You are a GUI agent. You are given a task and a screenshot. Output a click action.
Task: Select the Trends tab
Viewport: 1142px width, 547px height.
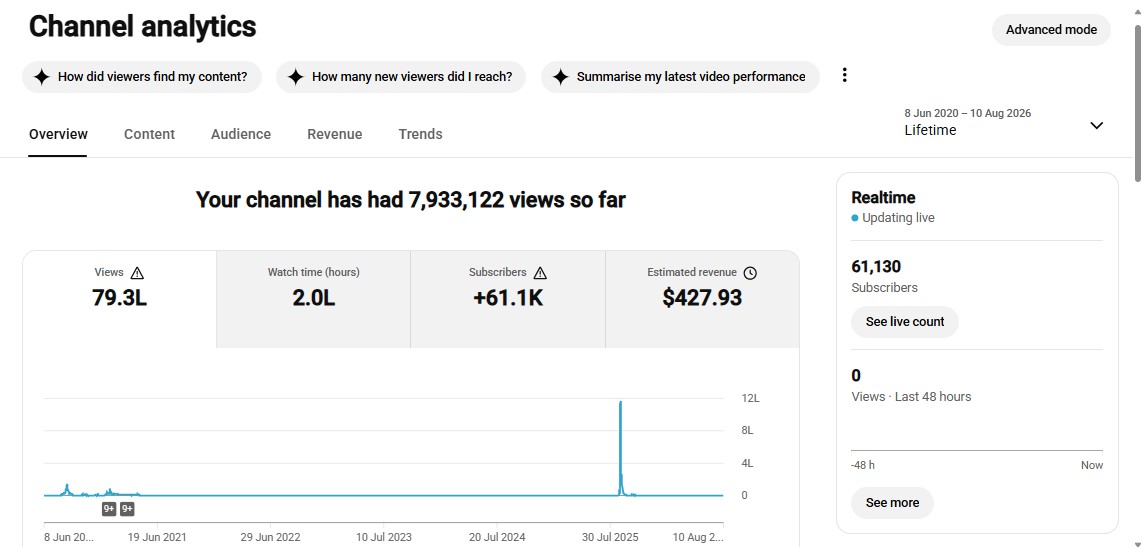pyautogui.click(x=420, y=134)
